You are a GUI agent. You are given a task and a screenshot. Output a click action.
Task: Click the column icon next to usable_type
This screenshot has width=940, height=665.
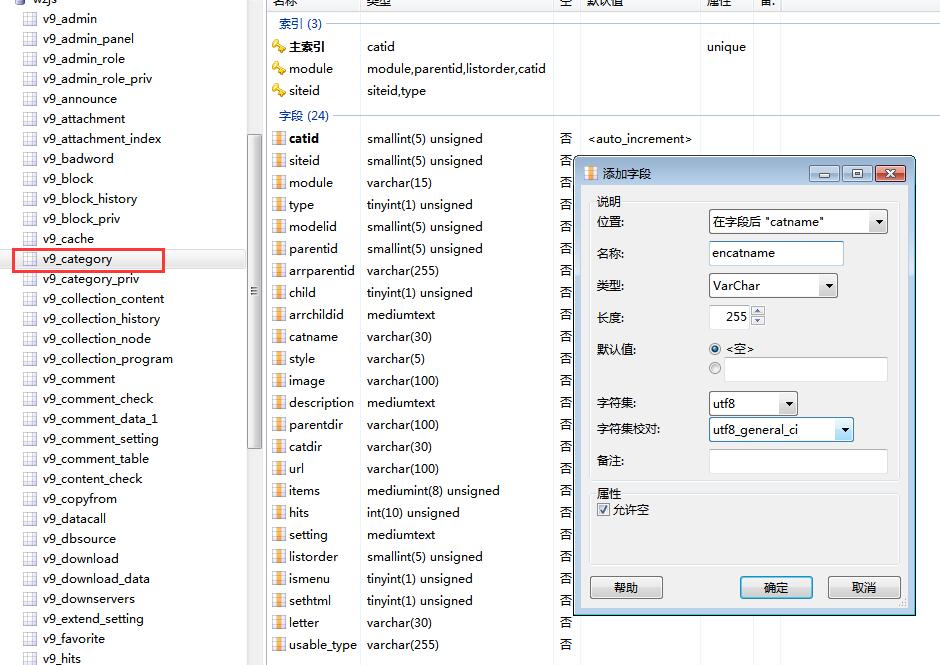coord(279,645)
